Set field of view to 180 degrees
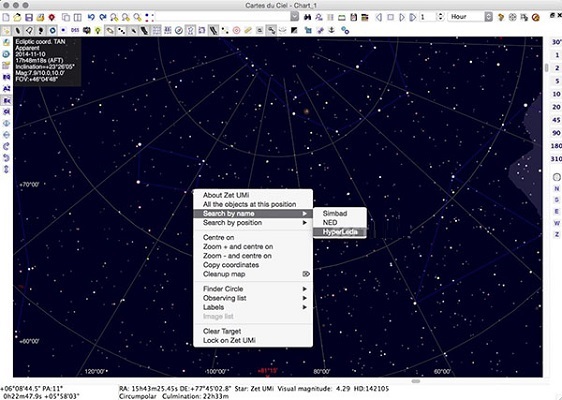The image size is (562, 400). [x=556, y=146]
